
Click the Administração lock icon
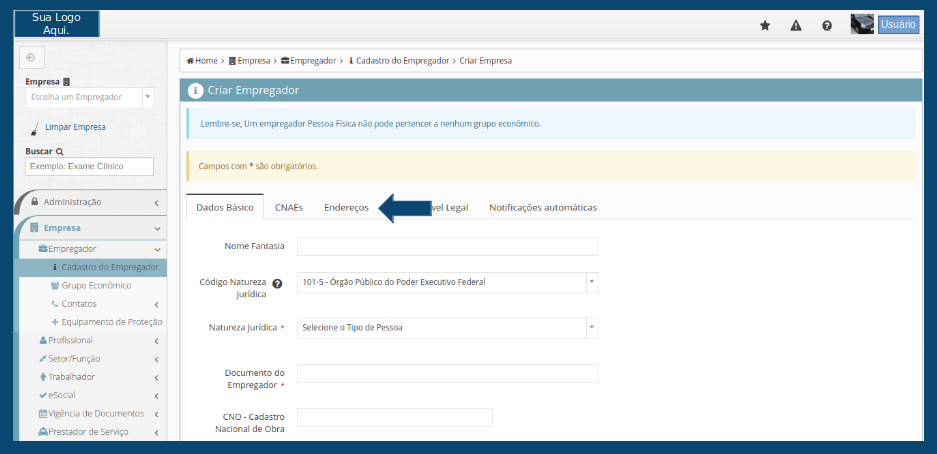point(35,202)
